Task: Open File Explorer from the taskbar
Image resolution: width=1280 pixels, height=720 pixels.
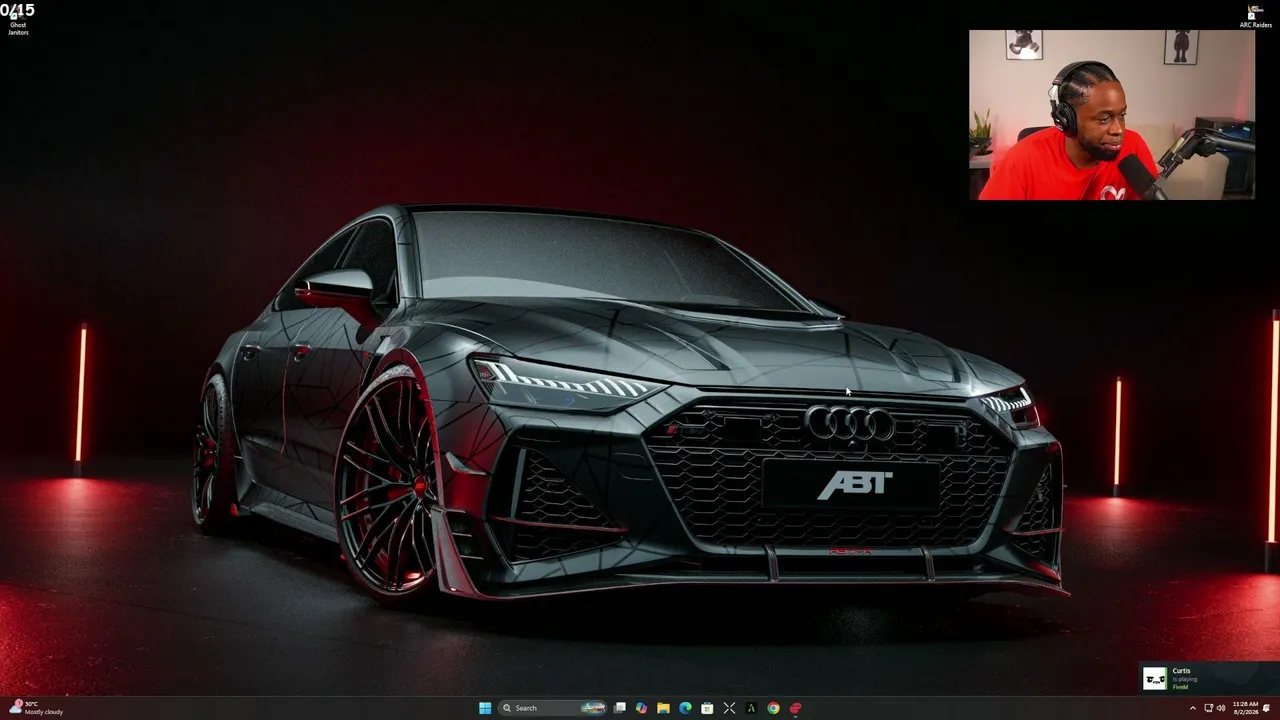Action: coord(663,708)
